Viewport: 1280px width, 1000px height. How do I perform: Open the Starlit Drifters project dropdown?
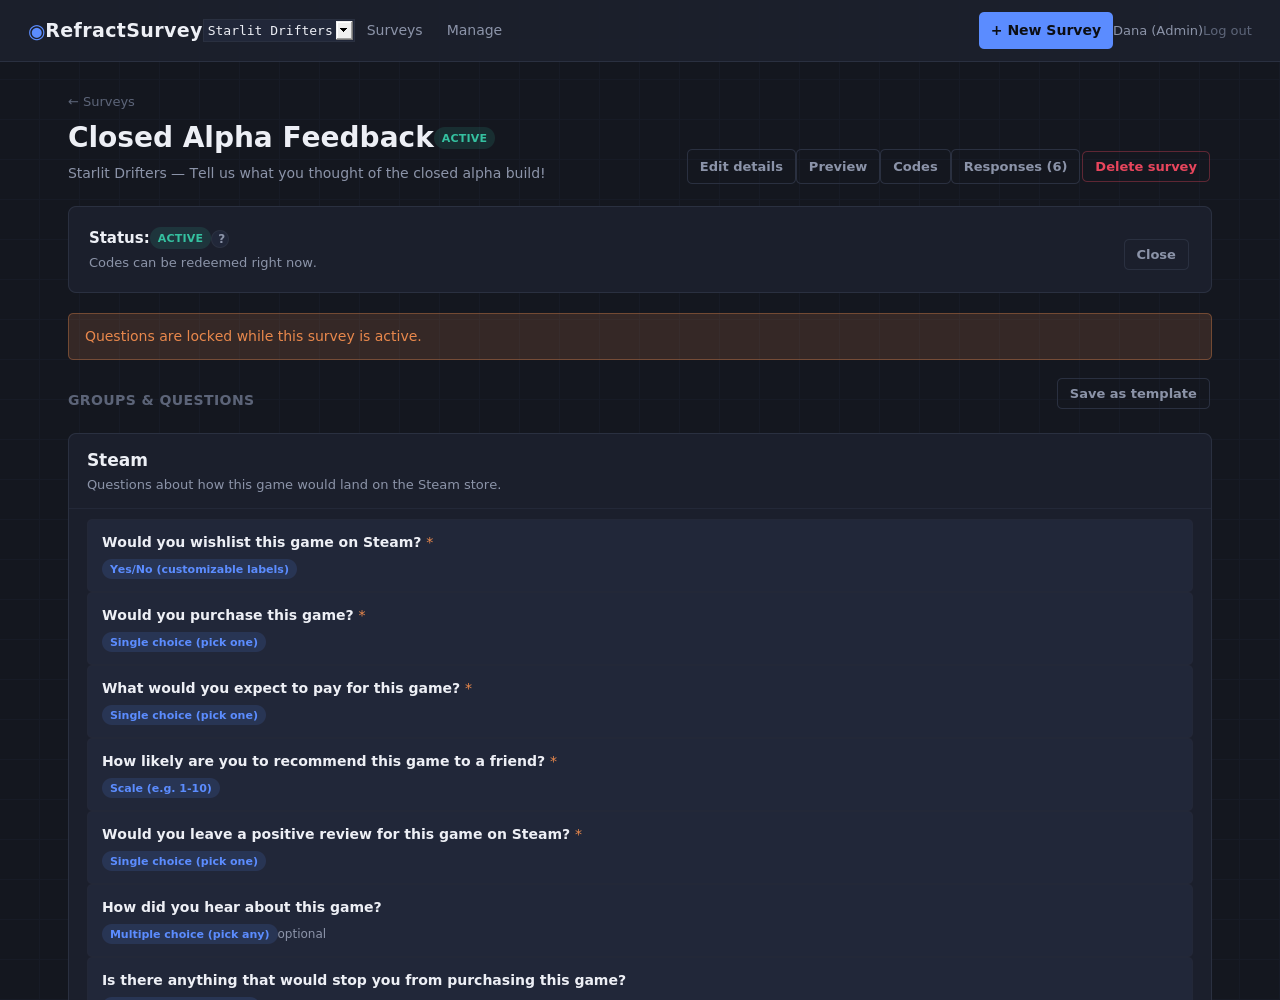[278, 30]
